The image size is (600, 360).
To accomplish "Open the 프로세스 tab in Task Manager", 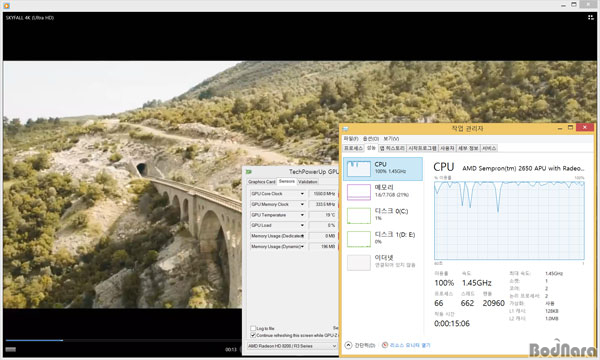I will (353, 148).
